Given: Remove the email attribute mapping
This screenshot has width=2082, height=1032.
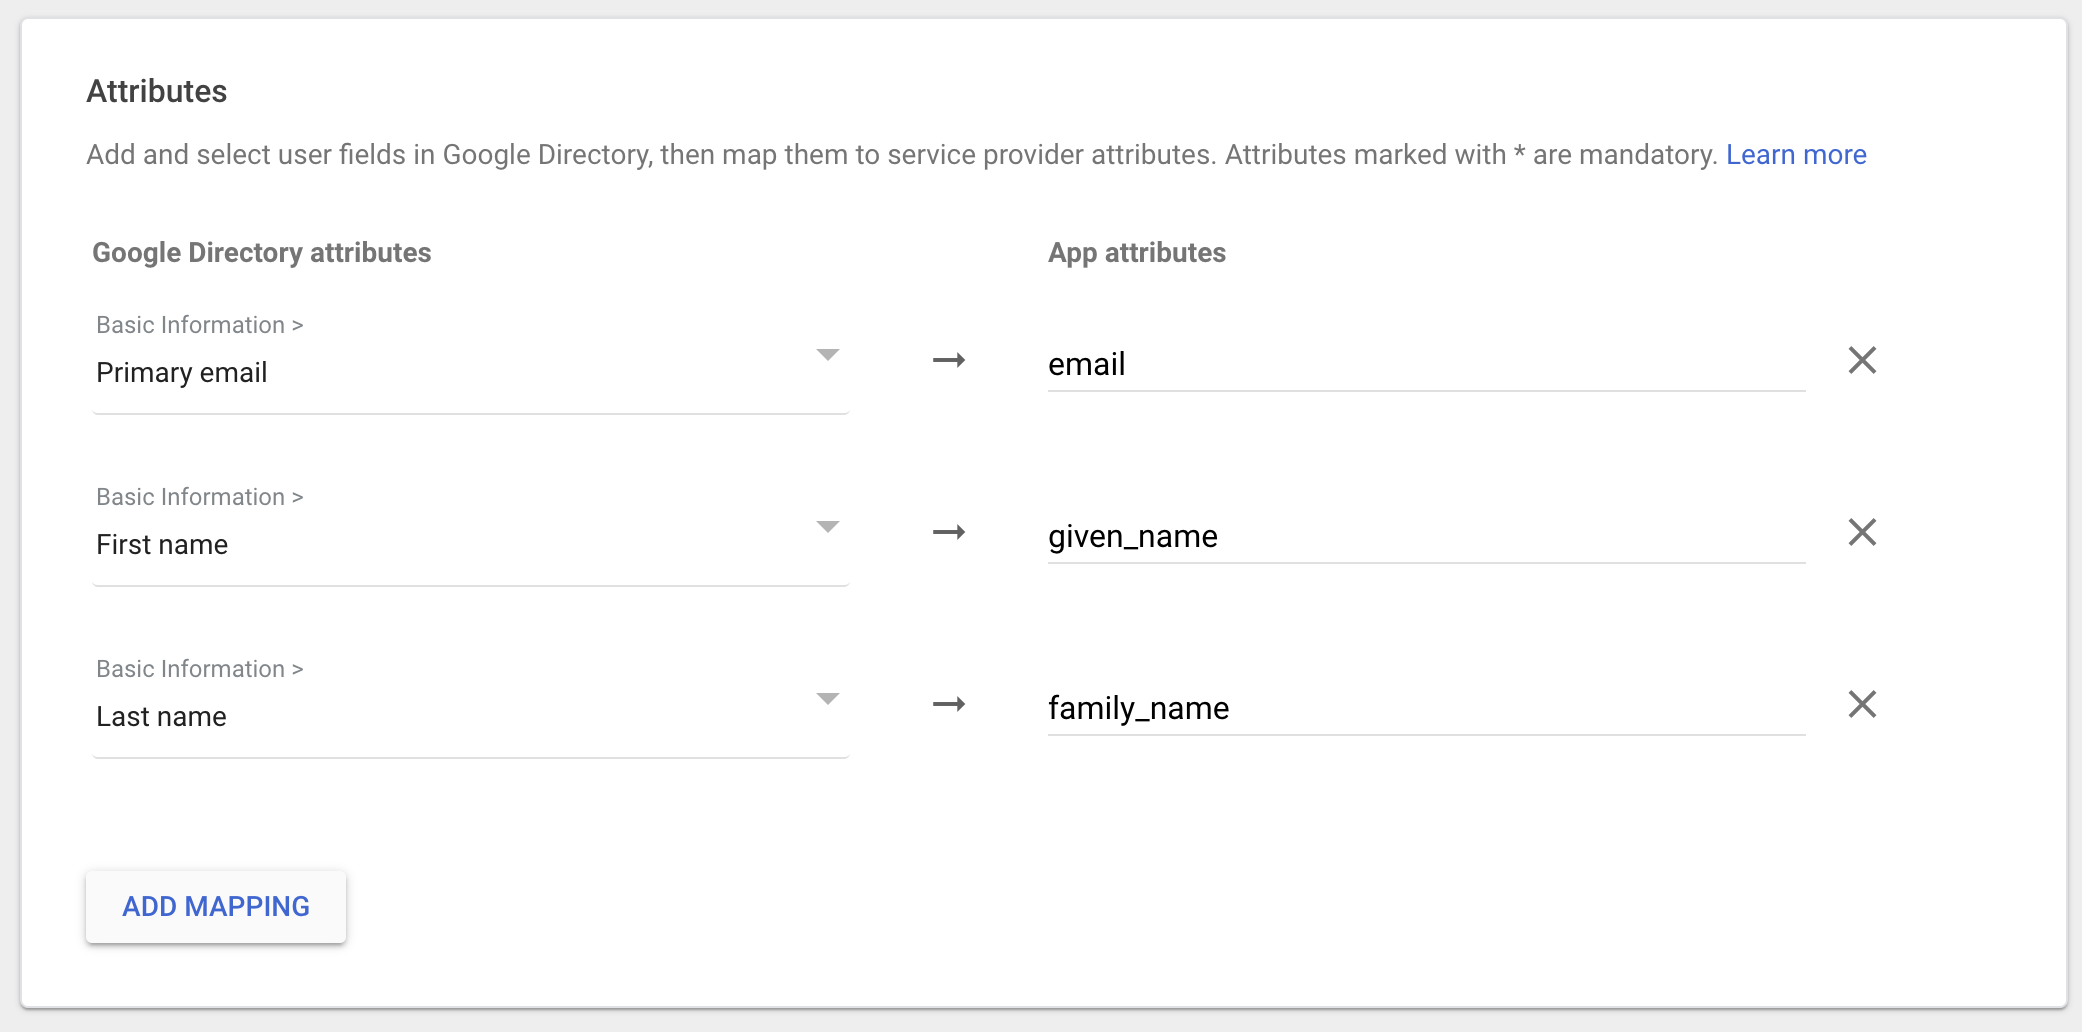Looking at the screenshot, I should click(1862, 360).
